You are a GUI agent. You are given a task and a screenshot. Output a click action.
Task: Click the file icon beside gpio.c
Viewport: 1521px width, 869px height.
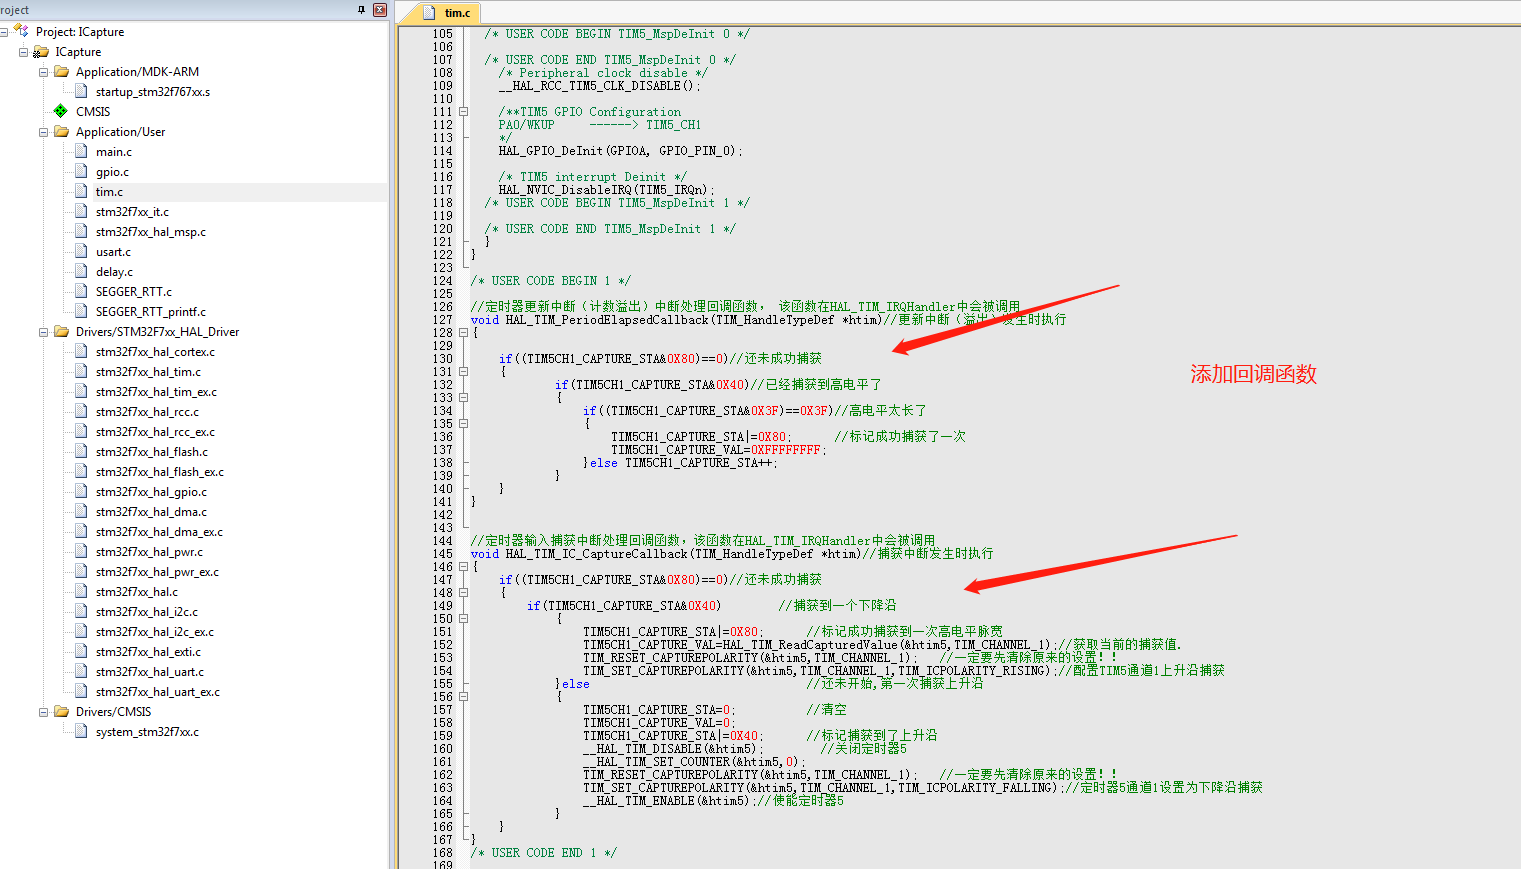[x=81, y=171]
